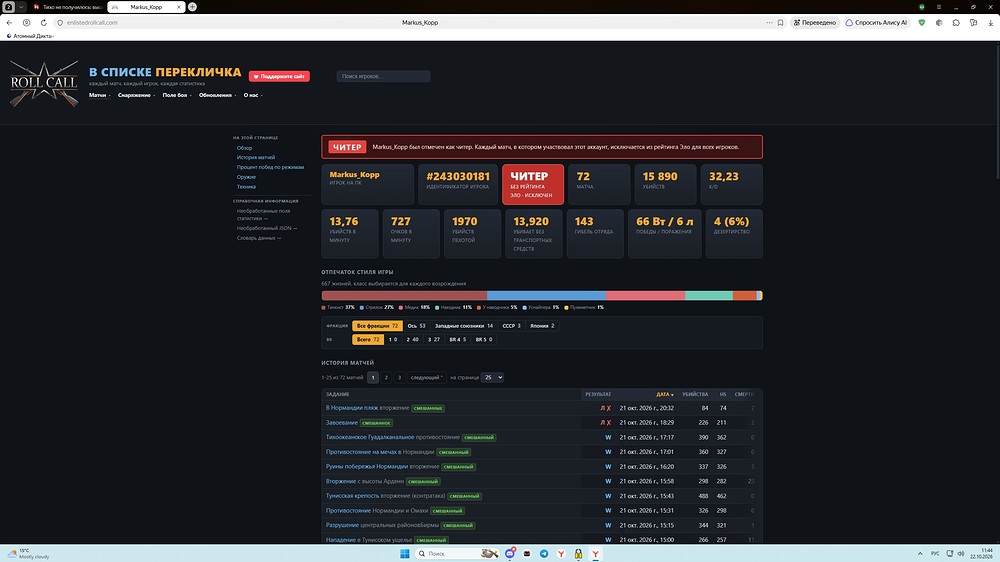1000x562 pixels.
Task: Open the Завоевание match link
Action: tap(342, 422)
